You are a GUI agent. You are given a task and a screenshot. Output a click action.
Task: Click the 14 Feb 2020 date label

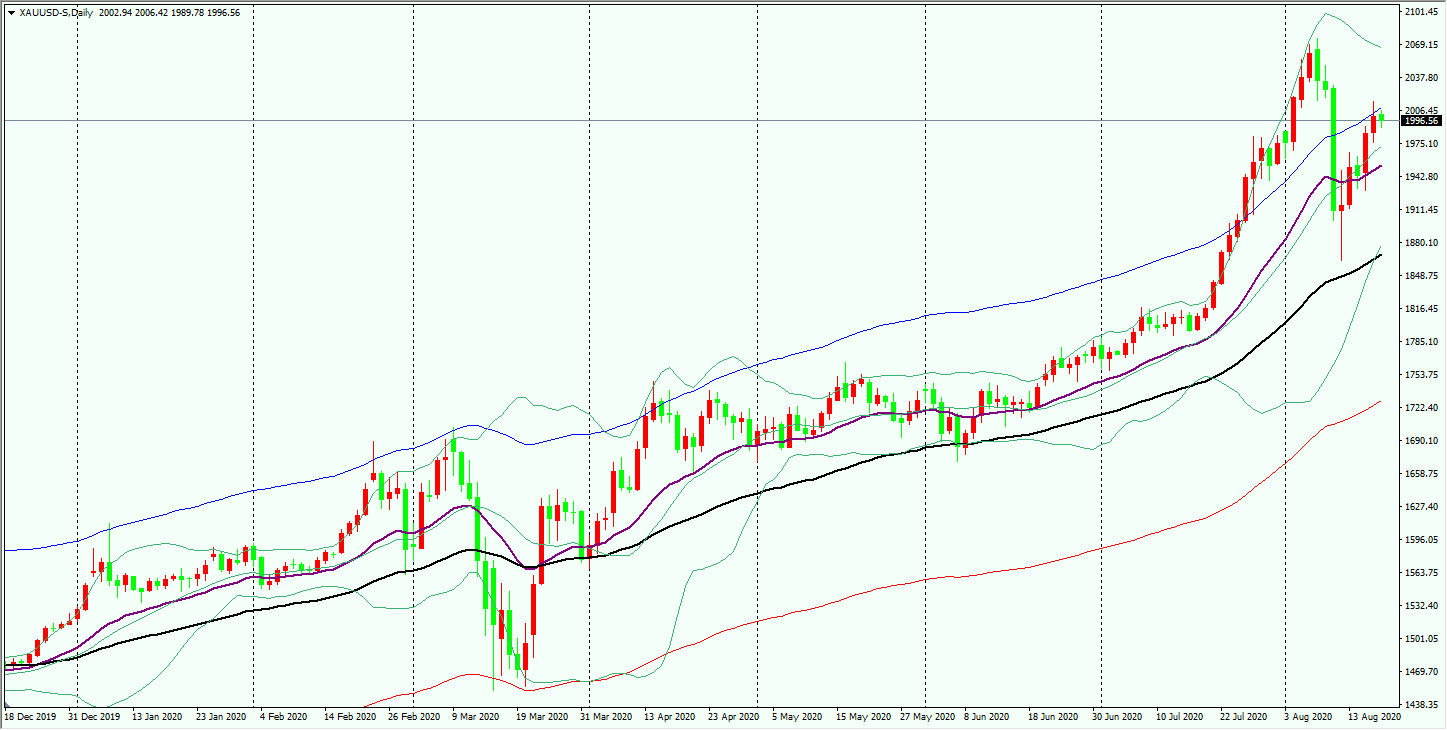coord(350,718)
